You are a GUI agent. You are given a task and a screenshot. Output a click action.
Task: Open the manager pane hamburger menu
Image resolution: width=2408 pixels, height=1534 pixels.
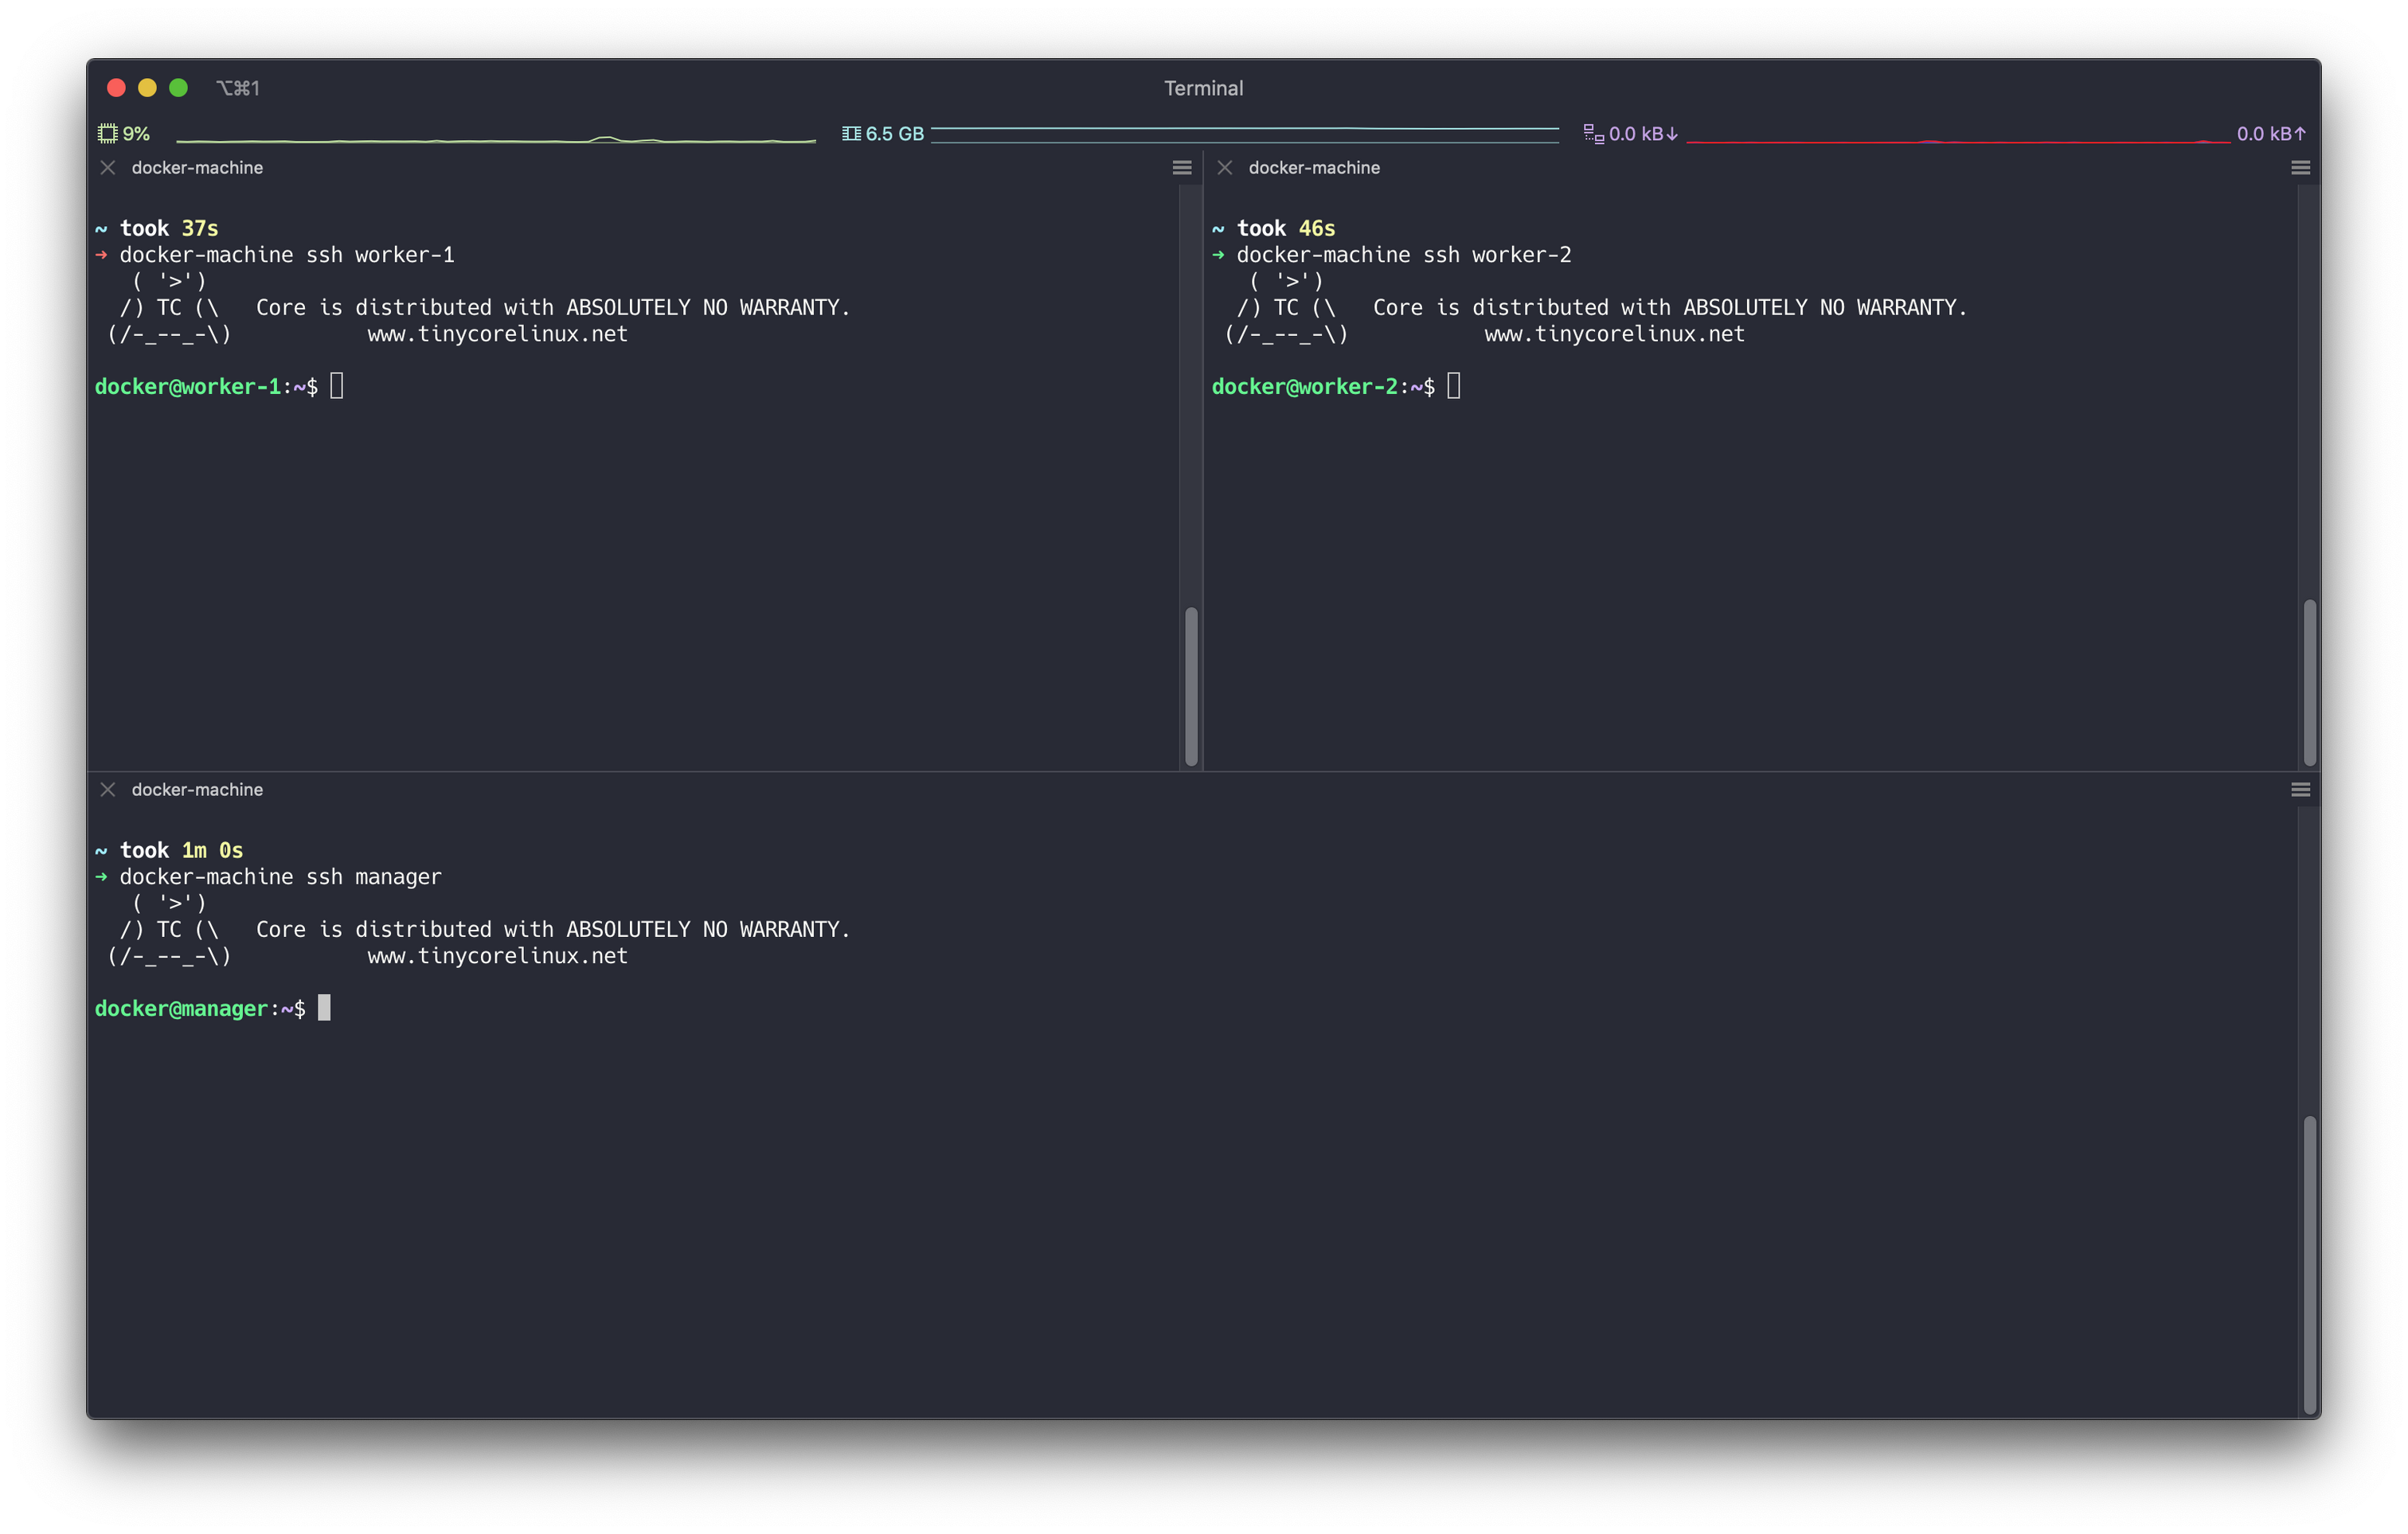tap(2300, 789)
